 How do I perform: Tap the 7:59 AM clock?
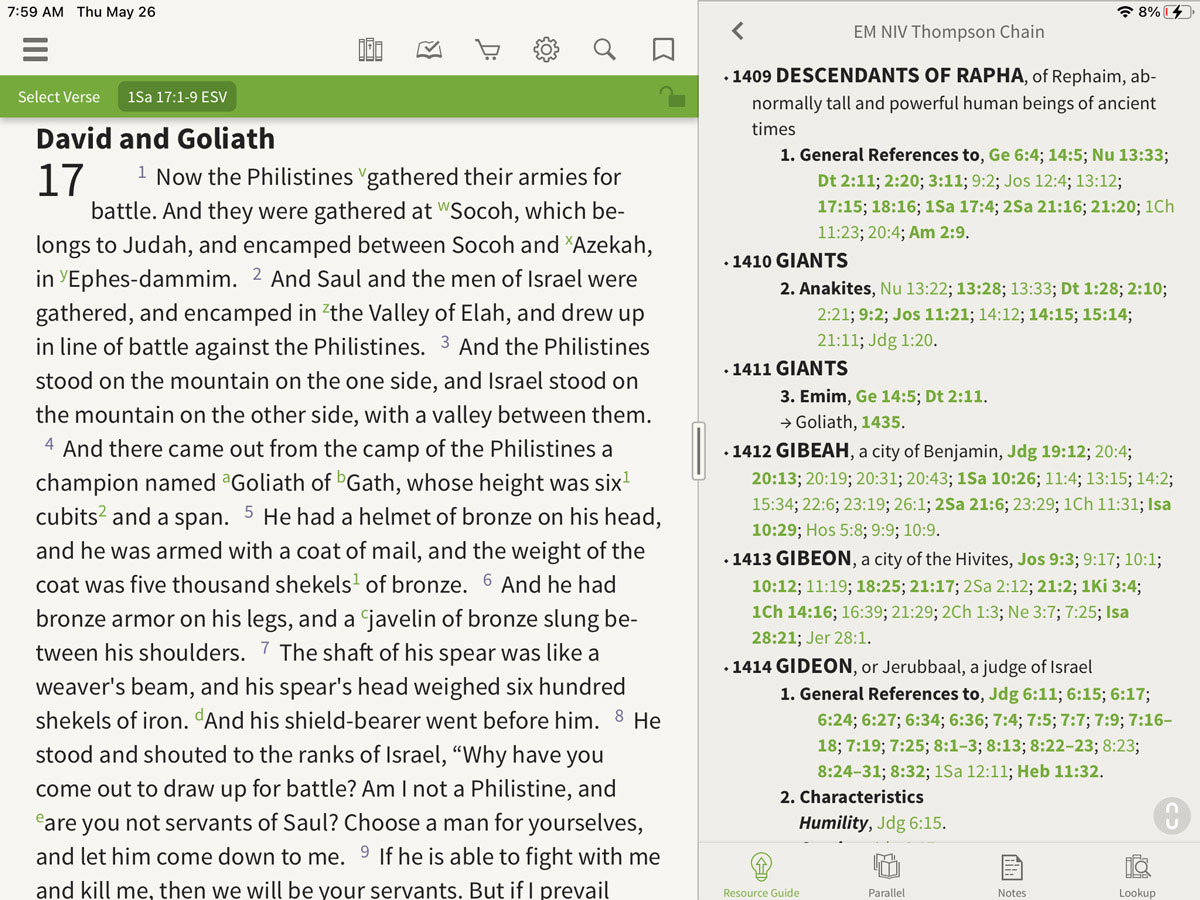[x=35, y=12]
